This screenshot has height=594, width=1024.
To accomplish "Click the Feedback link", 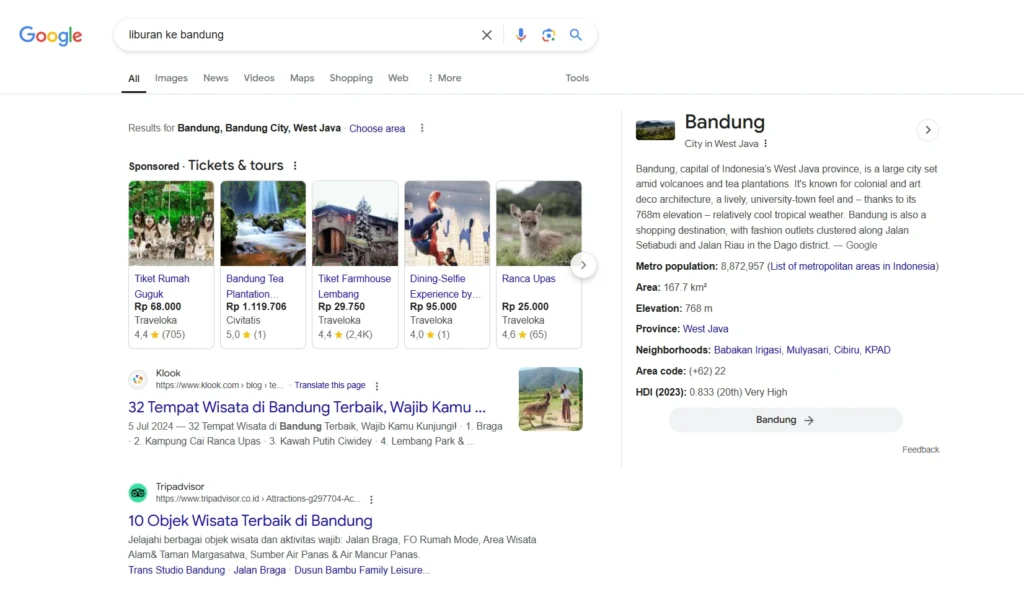I will pos(921,450).
